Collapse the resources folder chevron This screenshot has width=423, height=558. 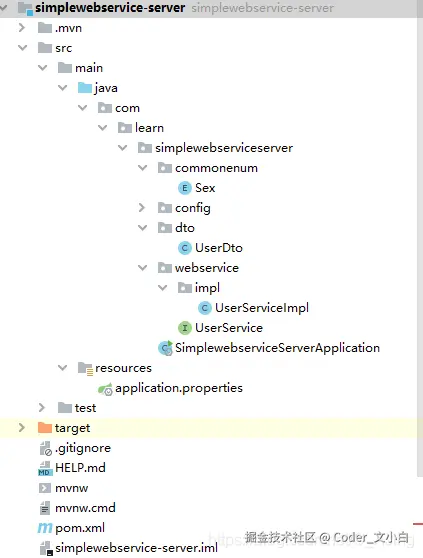[x=62, y=368]
